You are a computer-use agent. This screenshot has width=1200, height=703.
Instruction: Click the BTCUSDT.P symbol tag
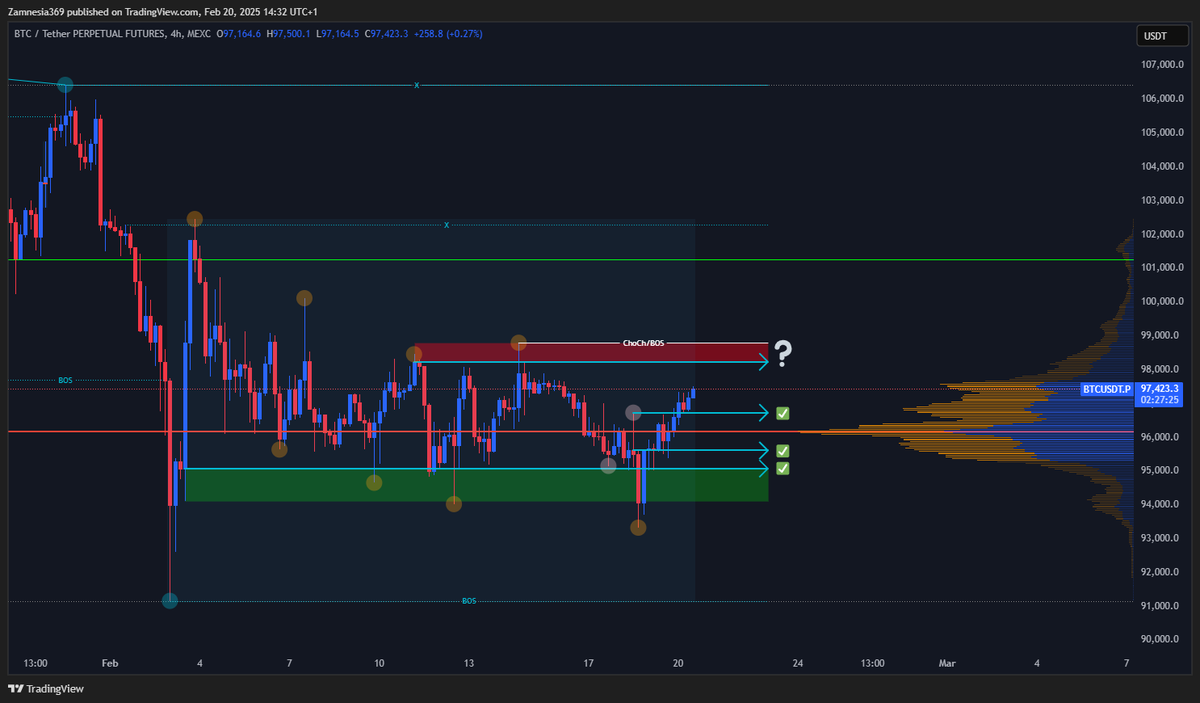1107,389
